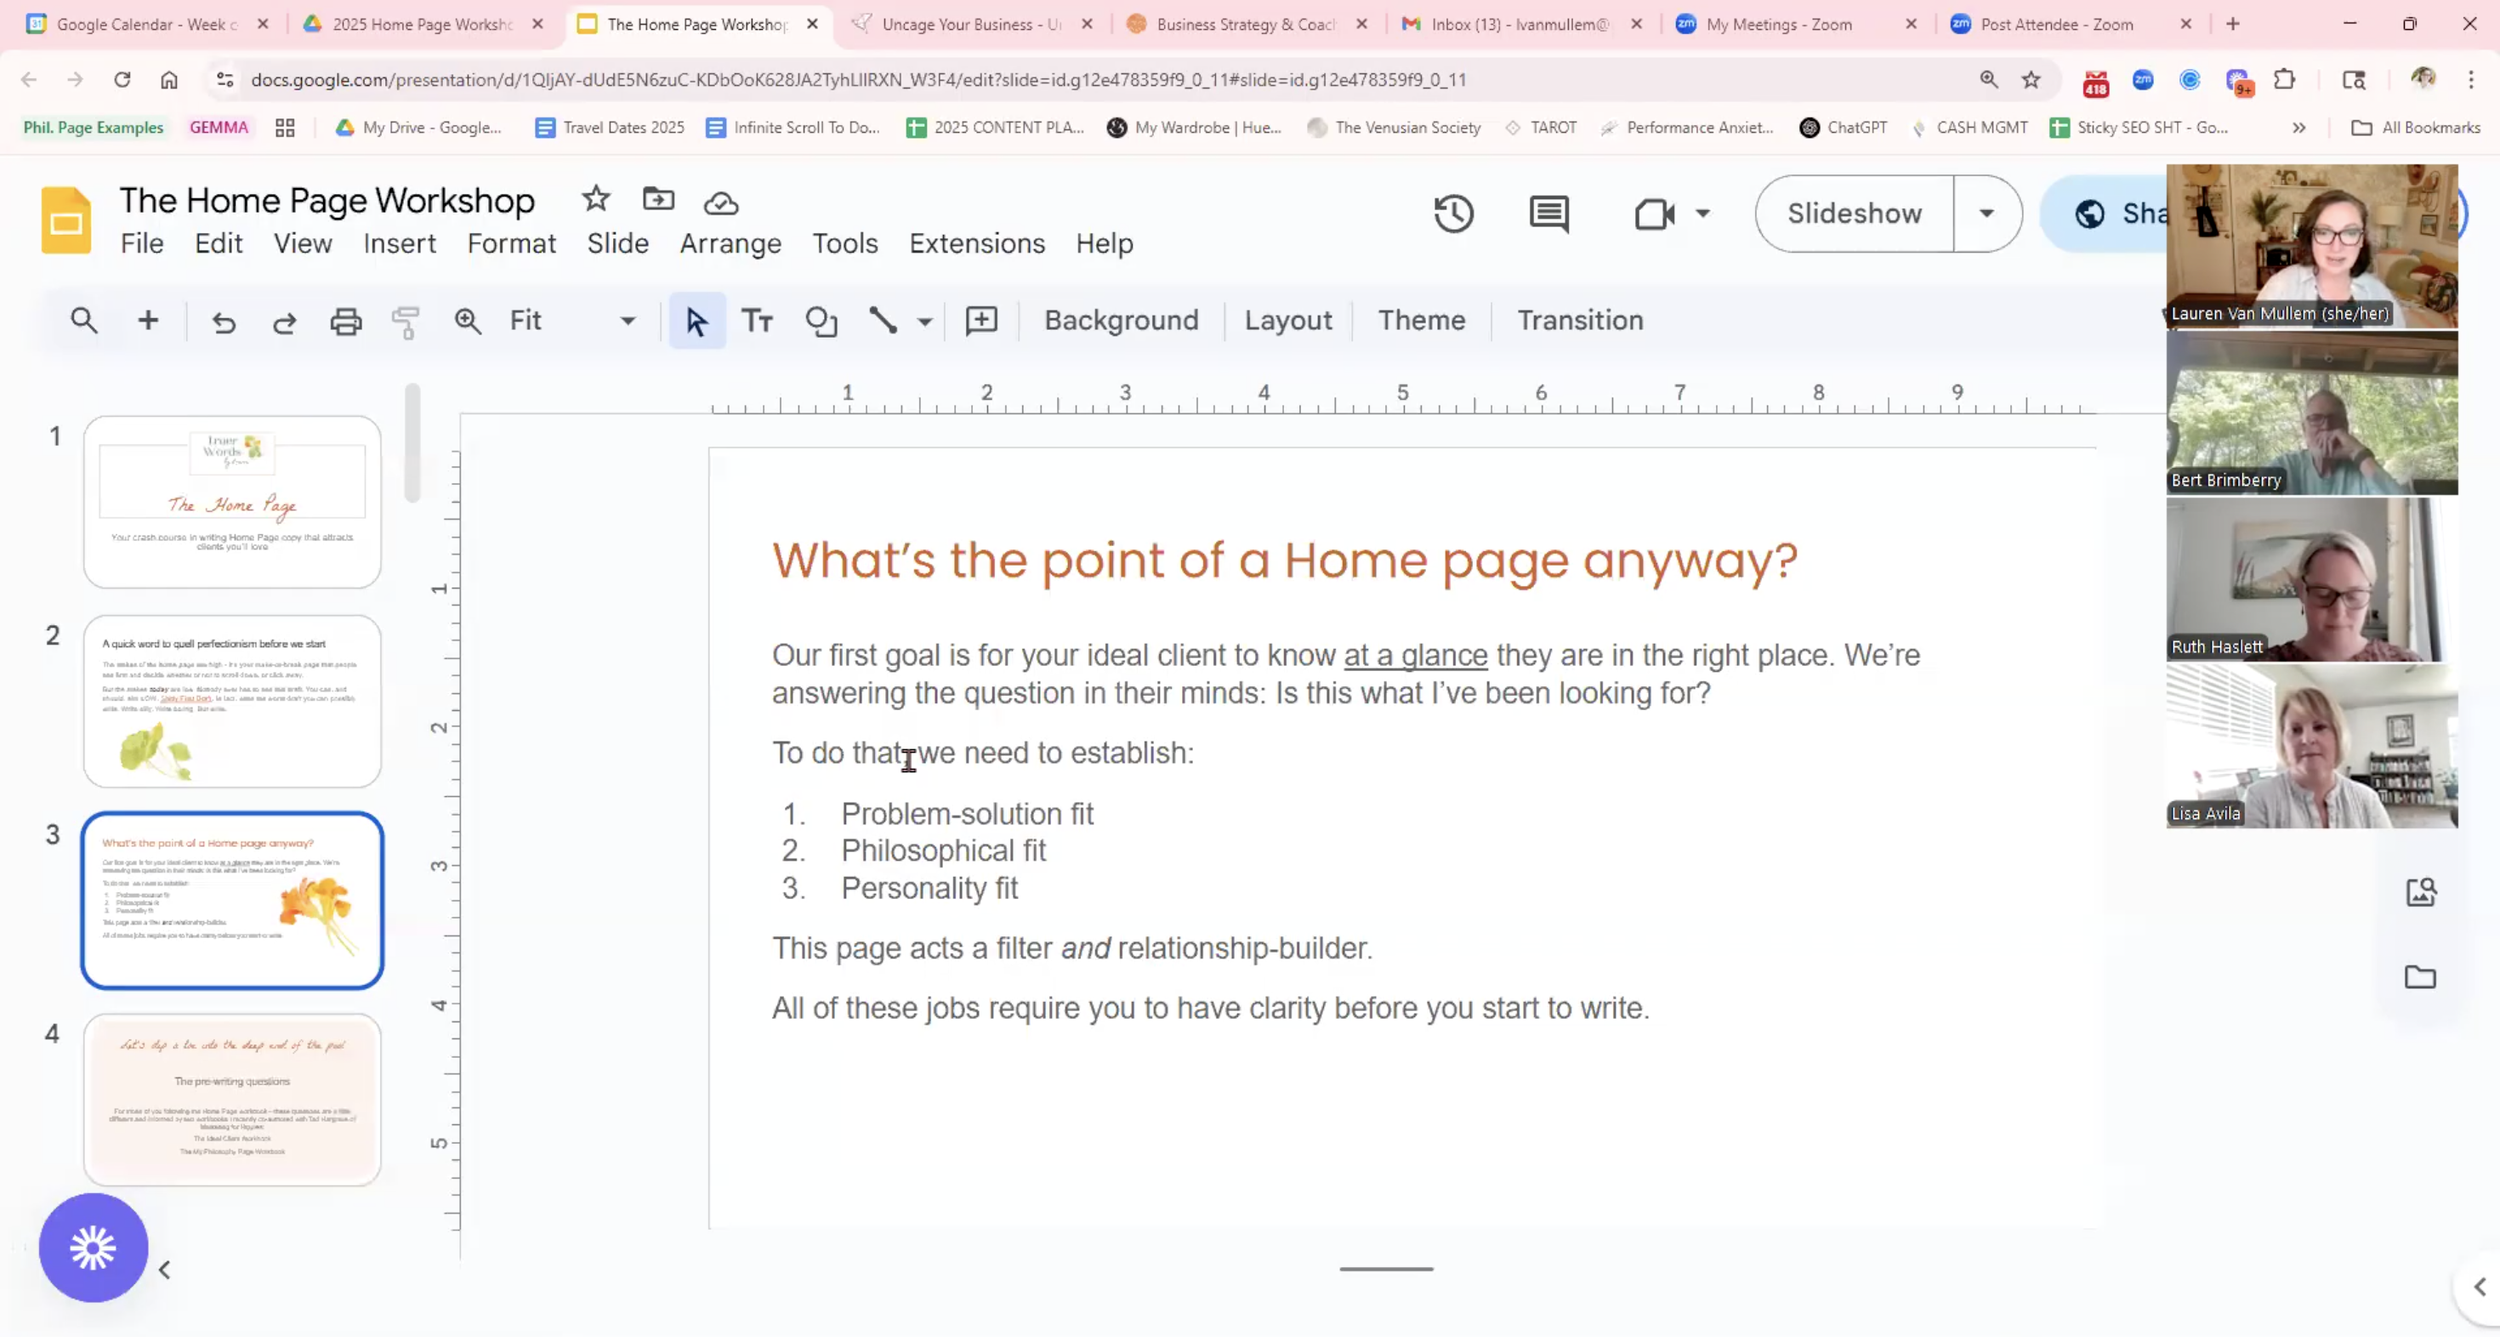
Task: Open the comments panel icon
Action: pos(1548,213)
